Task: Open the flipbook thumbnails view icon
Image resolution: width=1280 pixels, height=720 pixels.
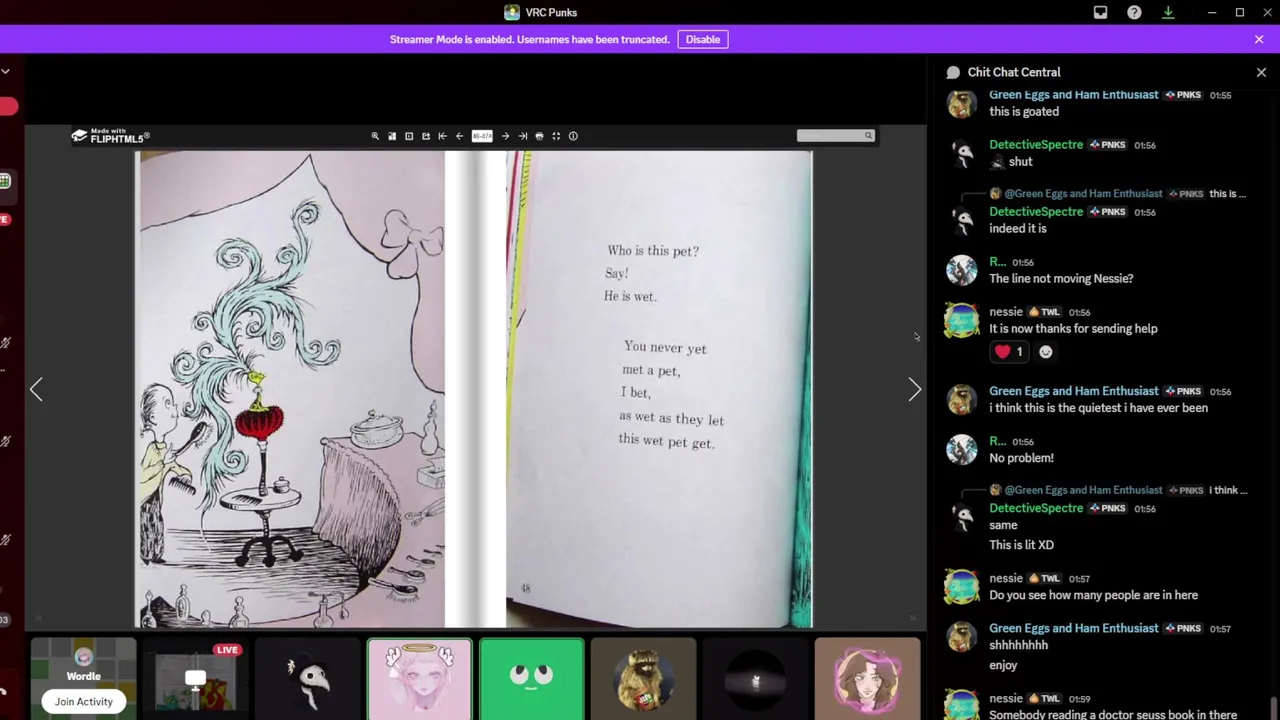Action: coord(392,136)
